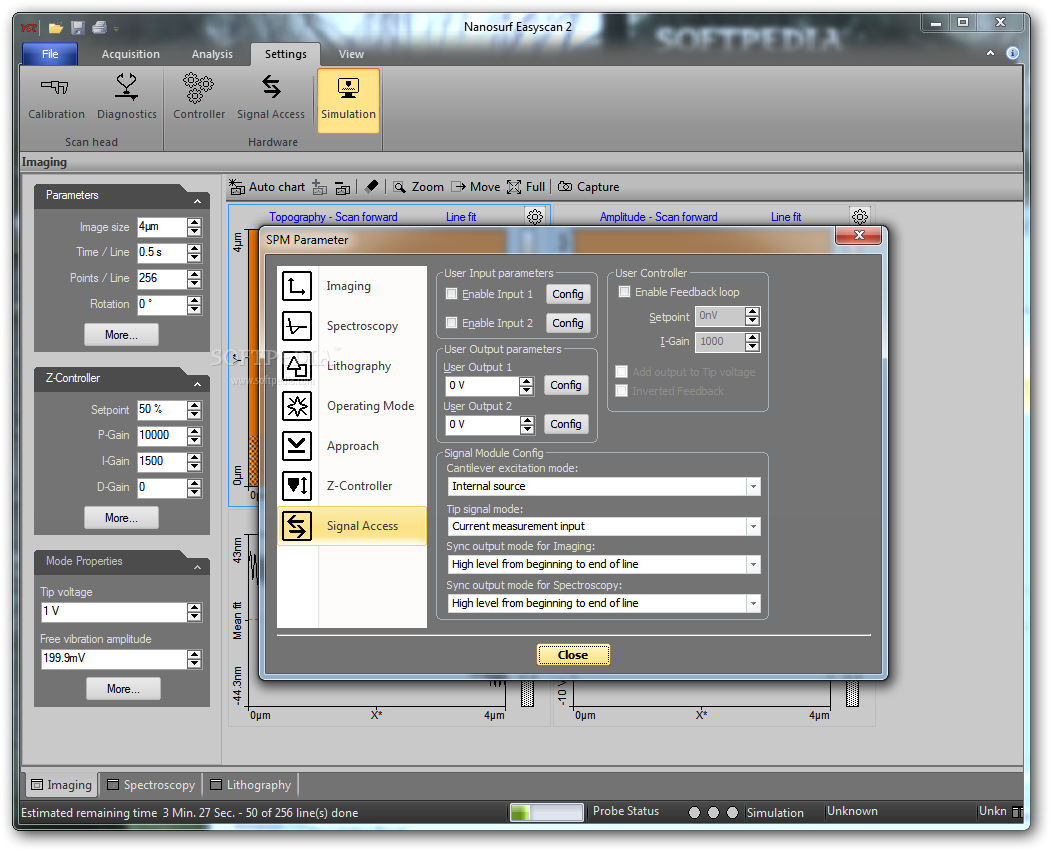1051x851 pixels.
Task: Open scan head Diagnostics
Action: [127, 98]
